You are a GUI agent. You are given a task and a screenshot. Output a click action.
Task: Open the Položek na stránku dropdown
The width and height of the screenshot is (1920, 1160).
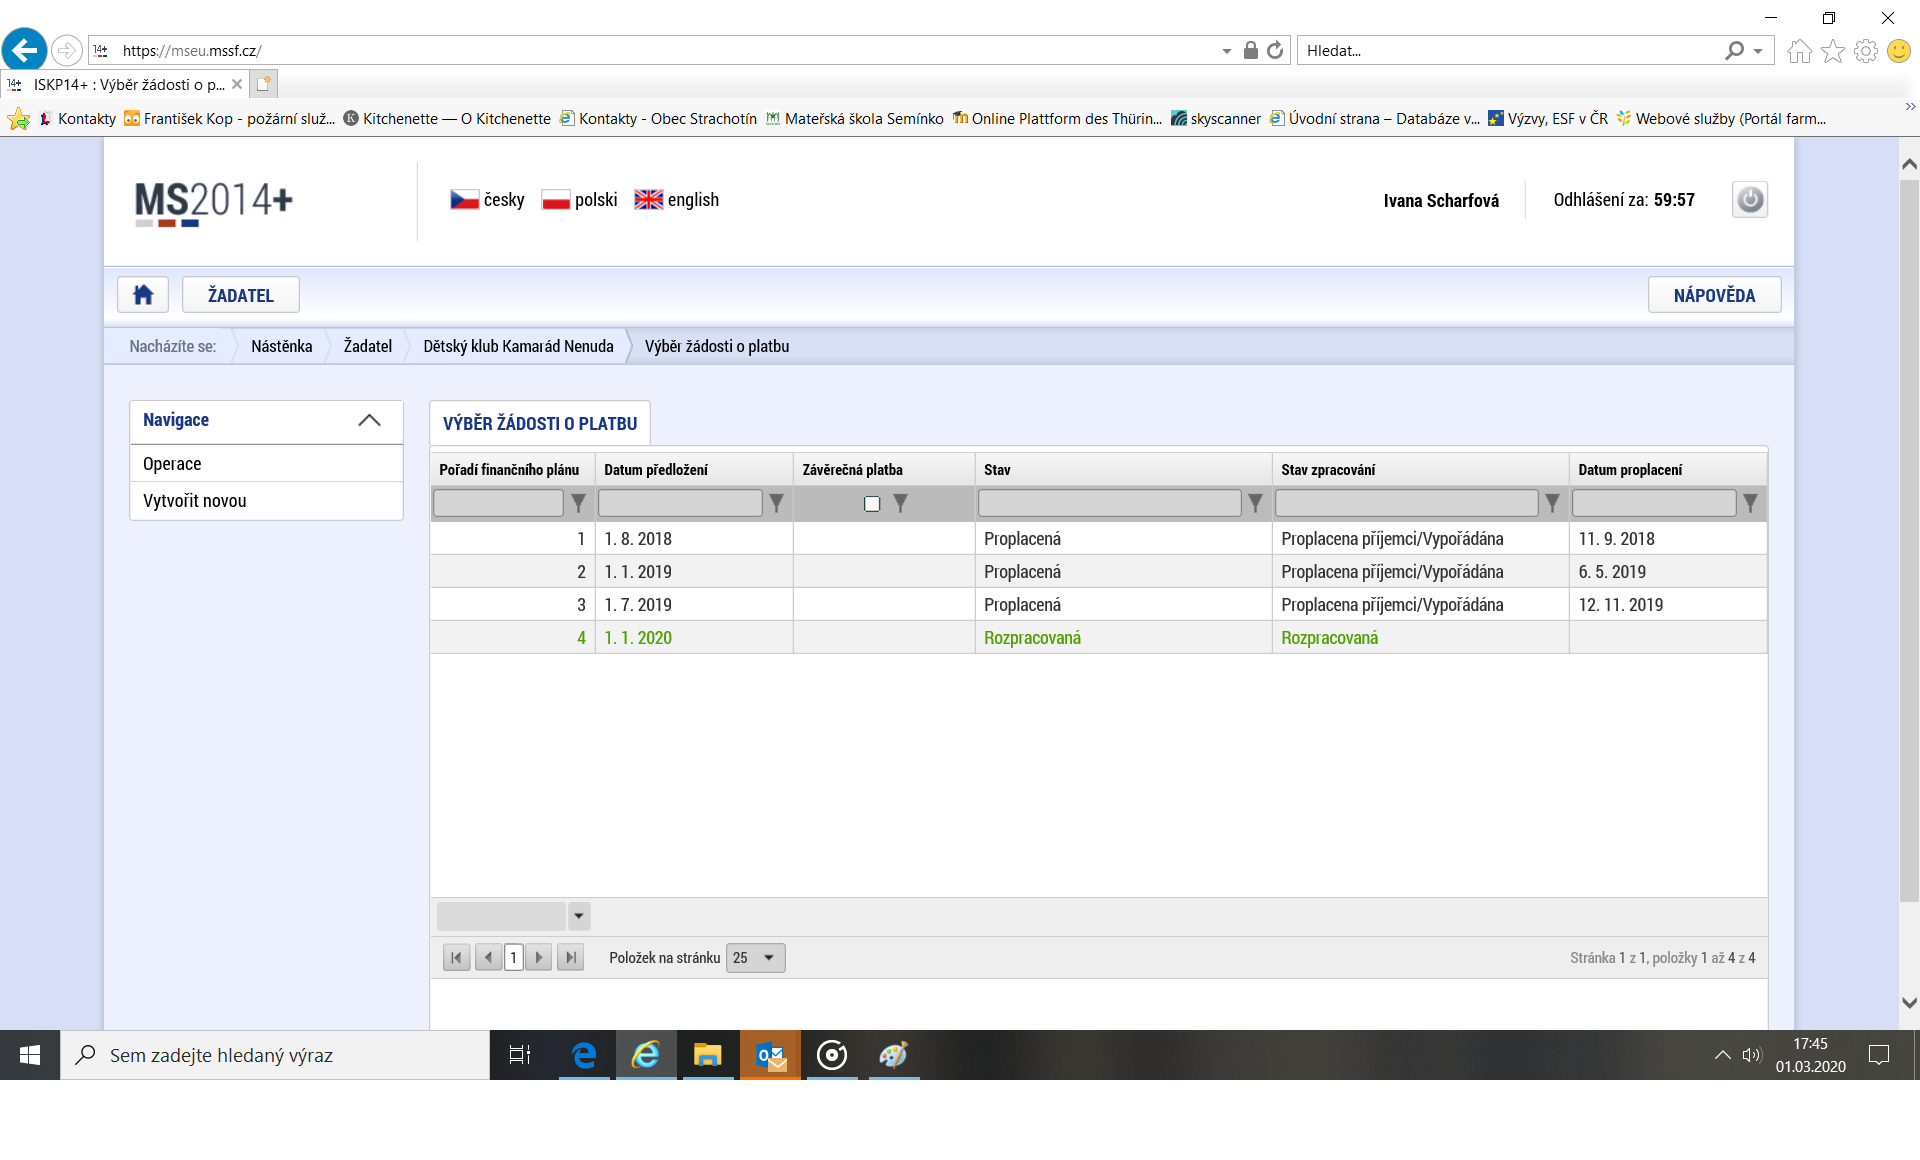755,958
